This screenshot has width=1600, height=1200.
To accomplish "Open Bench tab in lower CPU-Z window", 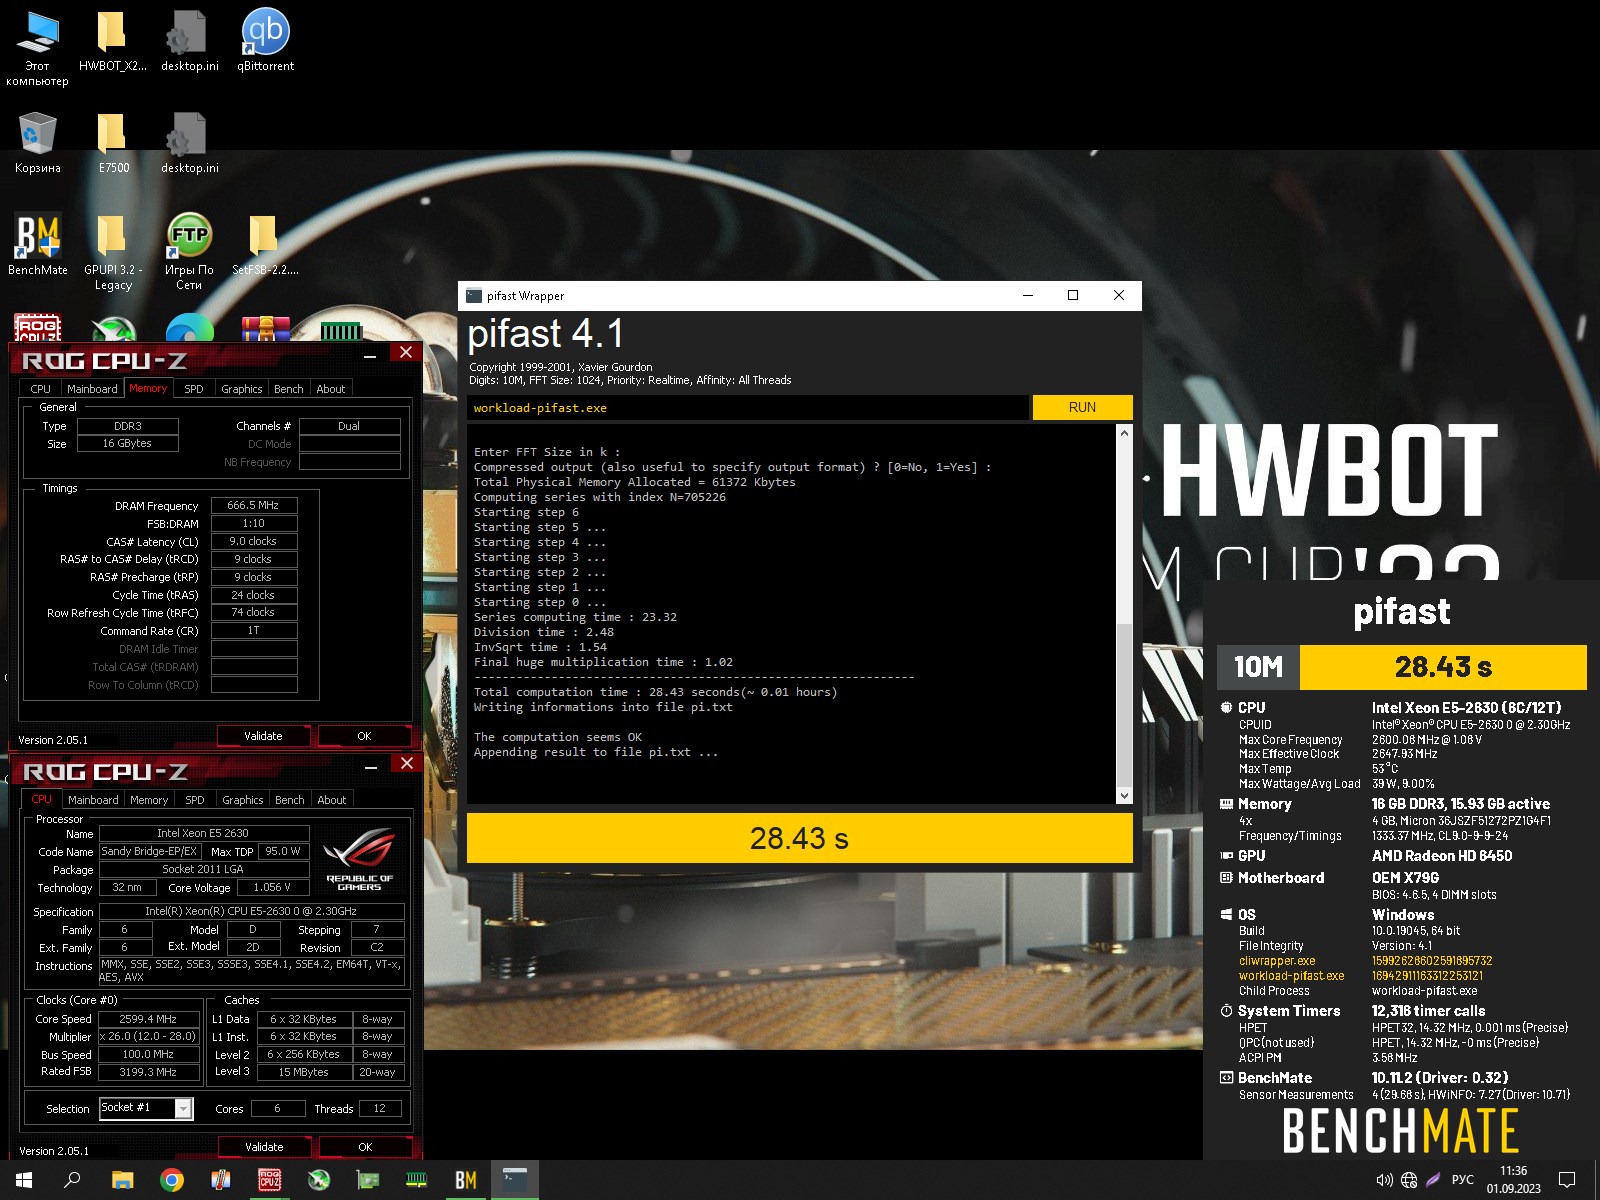I will click(x=290, y=800).
